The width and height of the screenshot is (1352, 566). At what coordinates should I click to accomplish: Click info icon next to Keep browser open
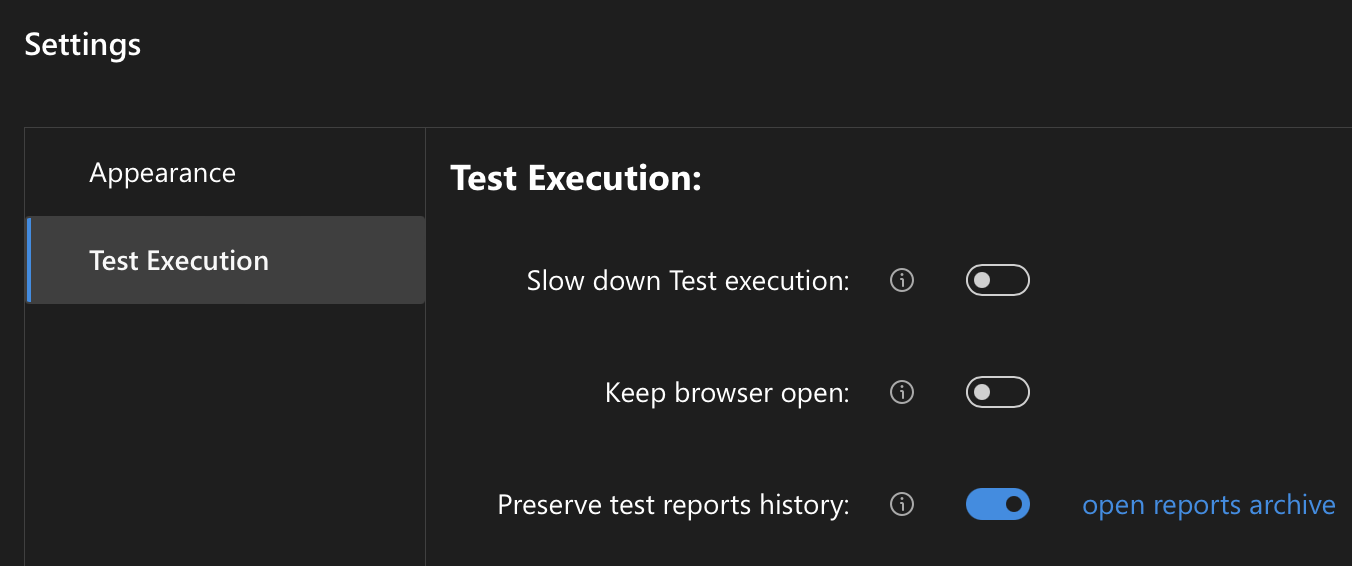[x=902, y=392]
